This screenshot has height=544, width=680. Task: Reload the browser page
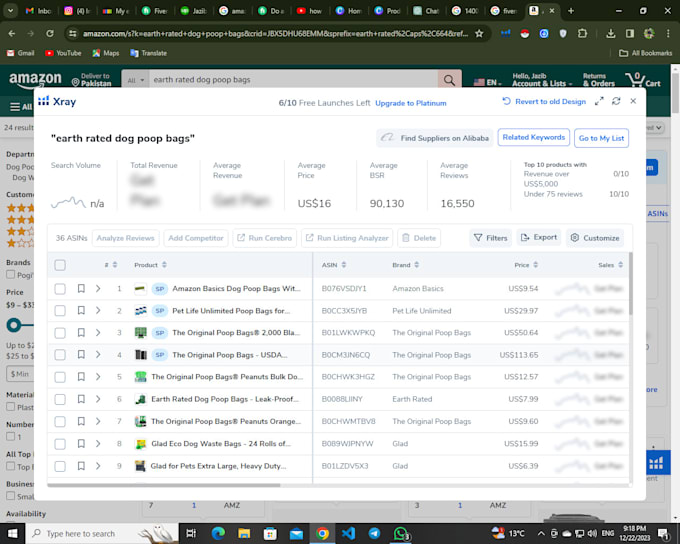point(50,33)
